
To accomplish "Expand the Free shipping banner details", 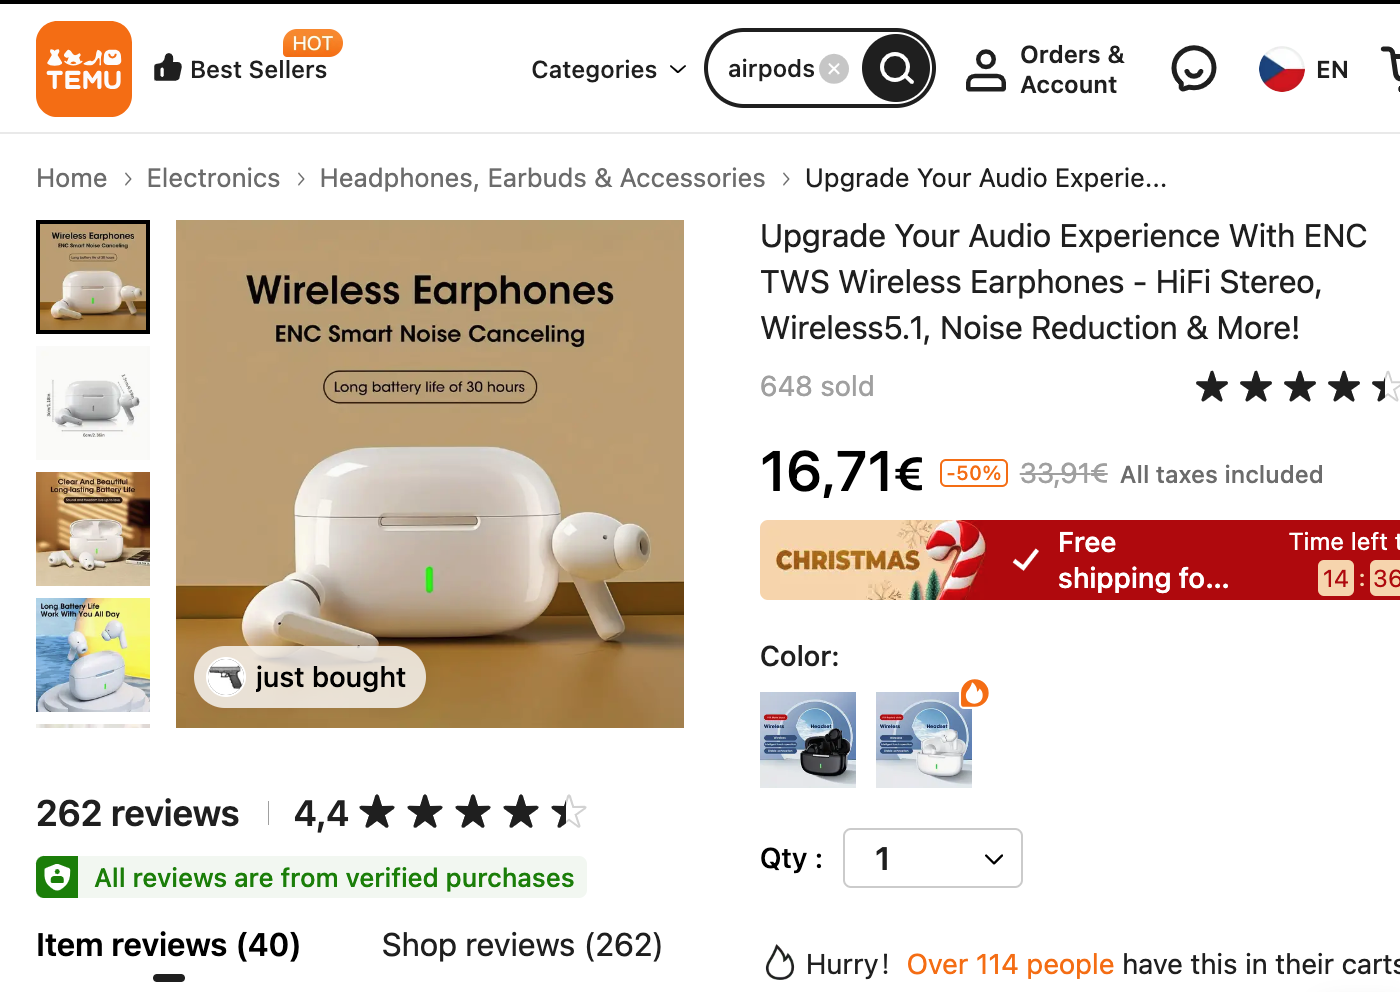I will 1143,560.
